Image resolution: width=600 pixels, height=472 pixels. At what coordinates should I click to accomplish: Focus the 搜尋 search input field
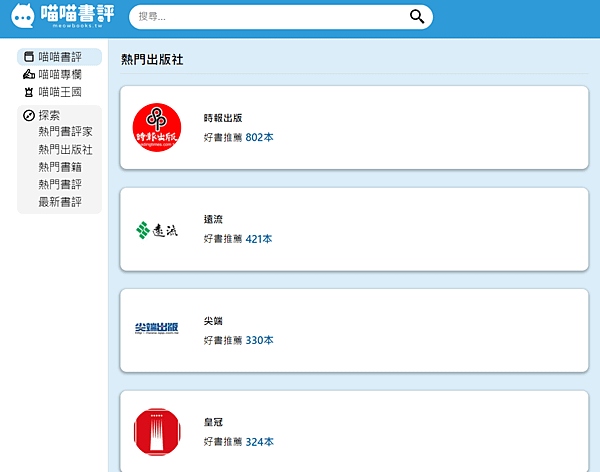pos(281,17)
